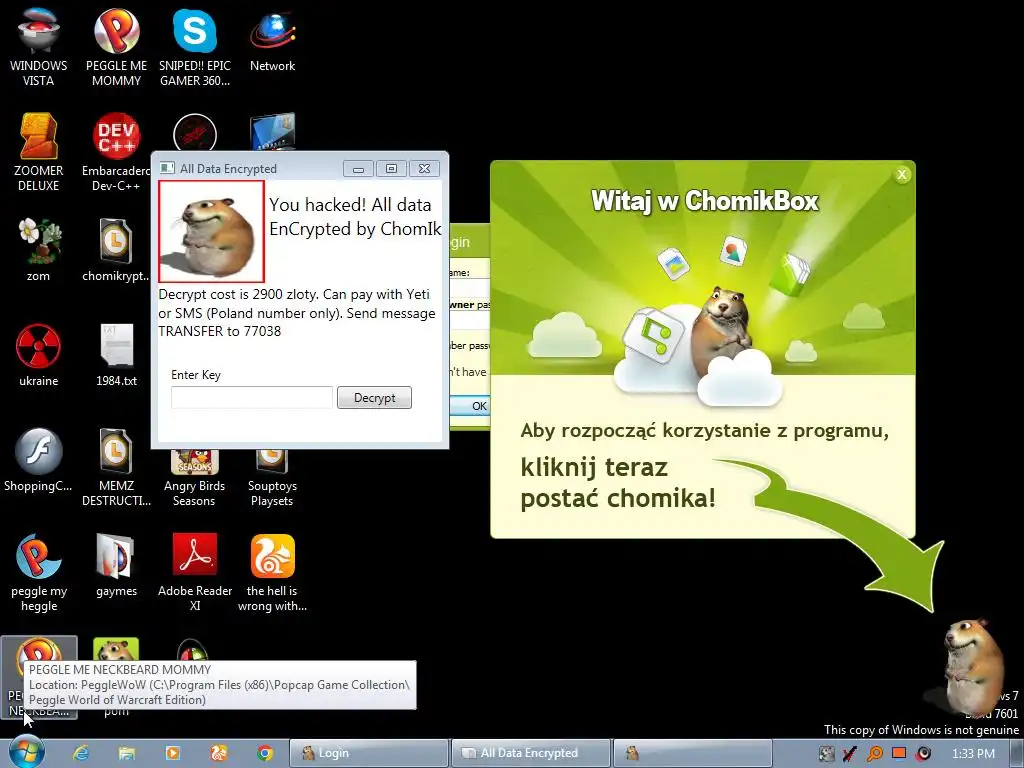This screenshot has width=1024, height=768.
Task: Click the round black tray icon before the clock
Action: click(923, 754)
